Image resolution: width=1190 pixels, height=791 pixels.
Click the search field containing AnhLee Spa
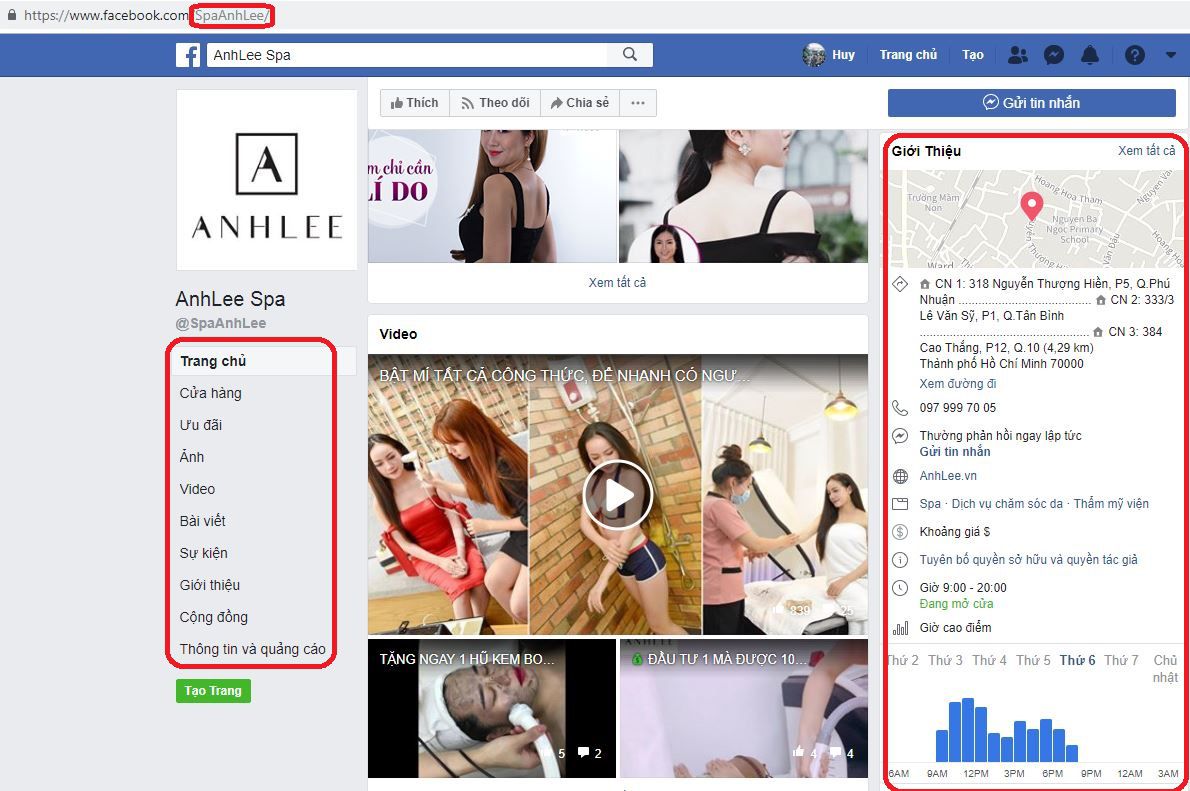coord(408,55)
